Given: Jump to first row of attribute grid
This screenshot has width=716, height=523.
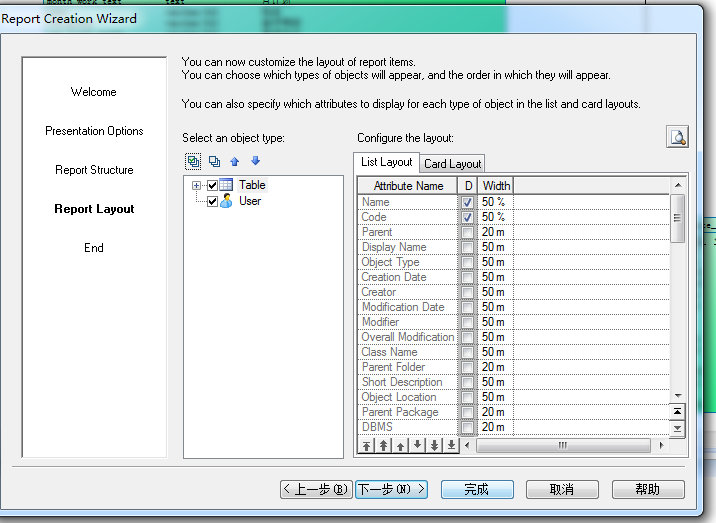Looking at the screenshot, I should click(x=678, y=412).
